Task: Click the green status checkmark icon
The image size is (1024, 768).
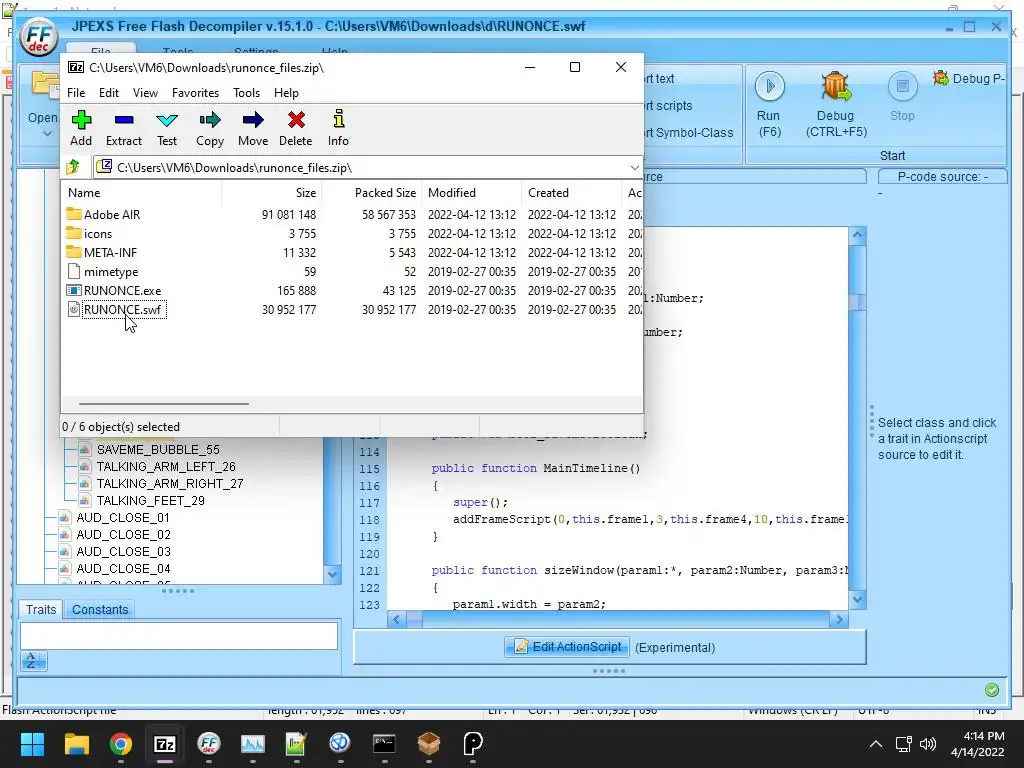Action: point(991,690)
